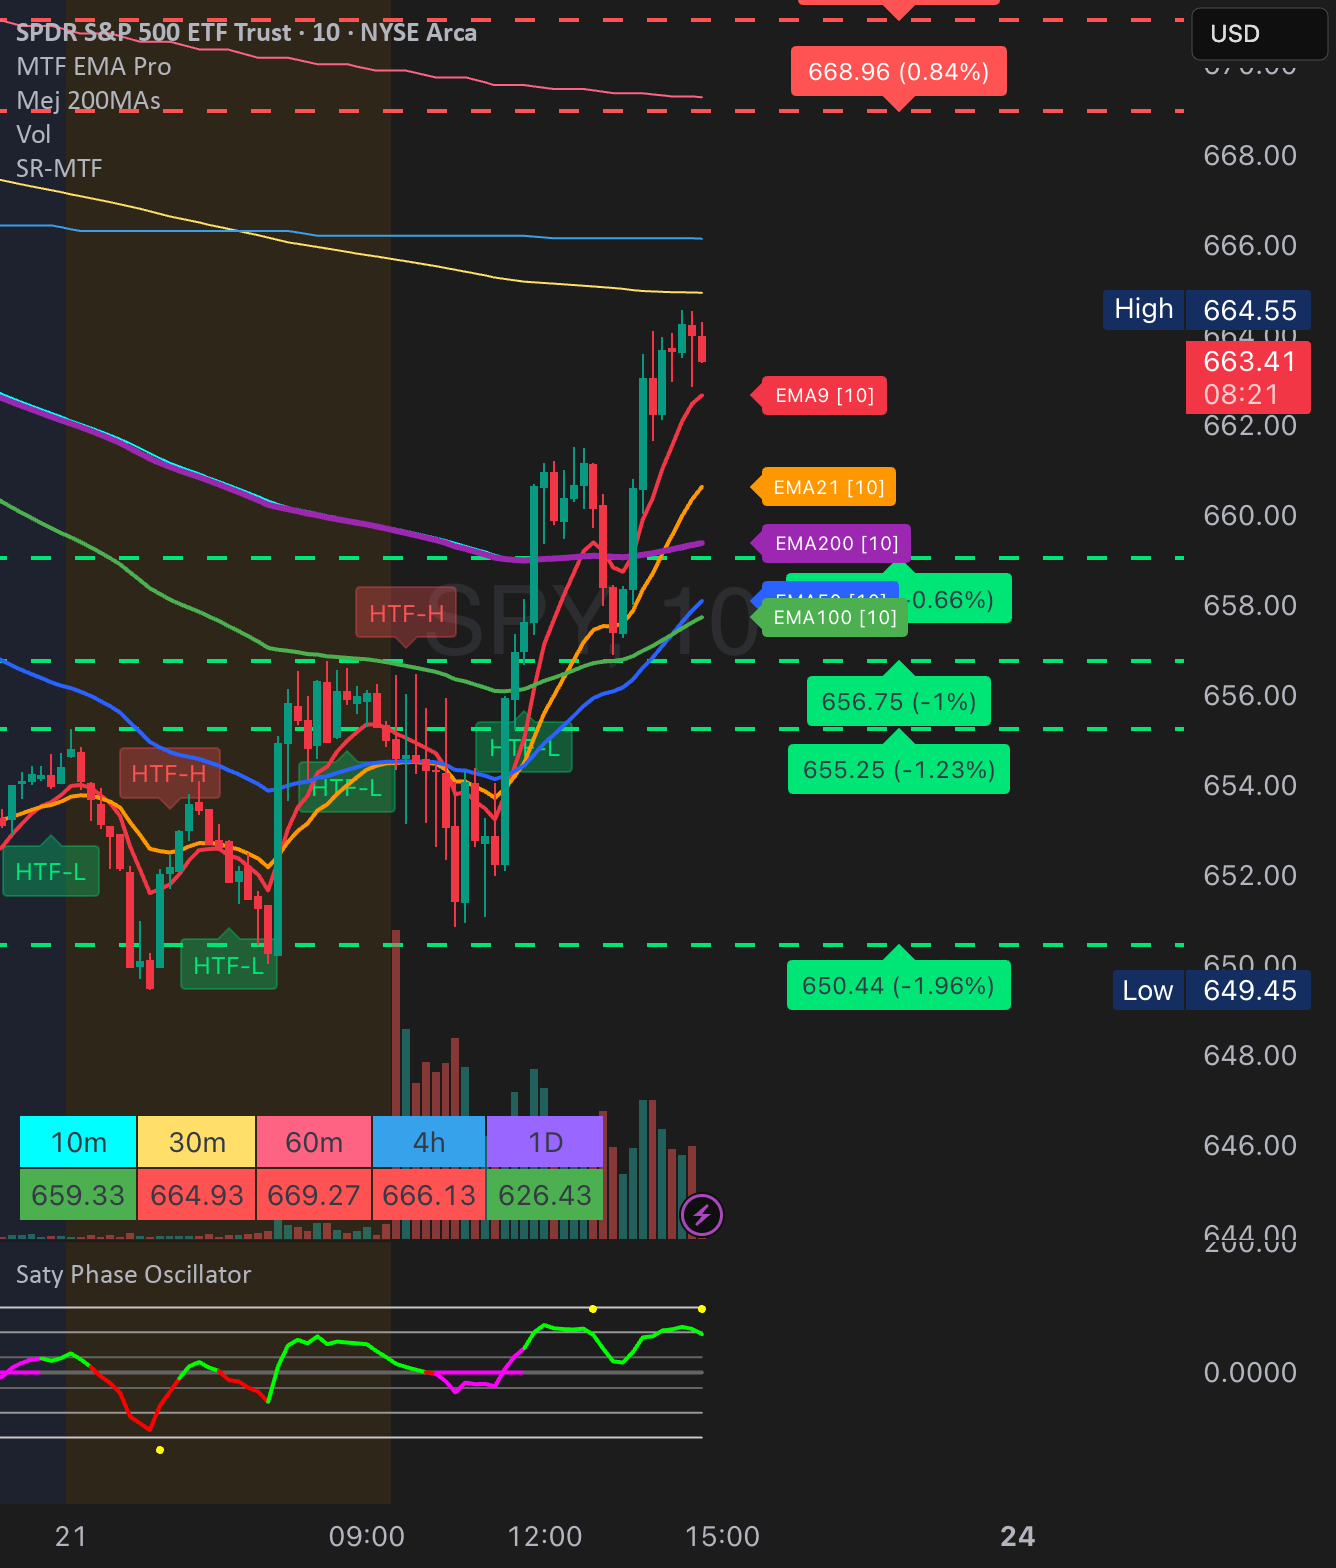This screenshot has height=1568, width=1336.
Task: Open MTF EMA Pro indicator legend
Action: point(94,67)
